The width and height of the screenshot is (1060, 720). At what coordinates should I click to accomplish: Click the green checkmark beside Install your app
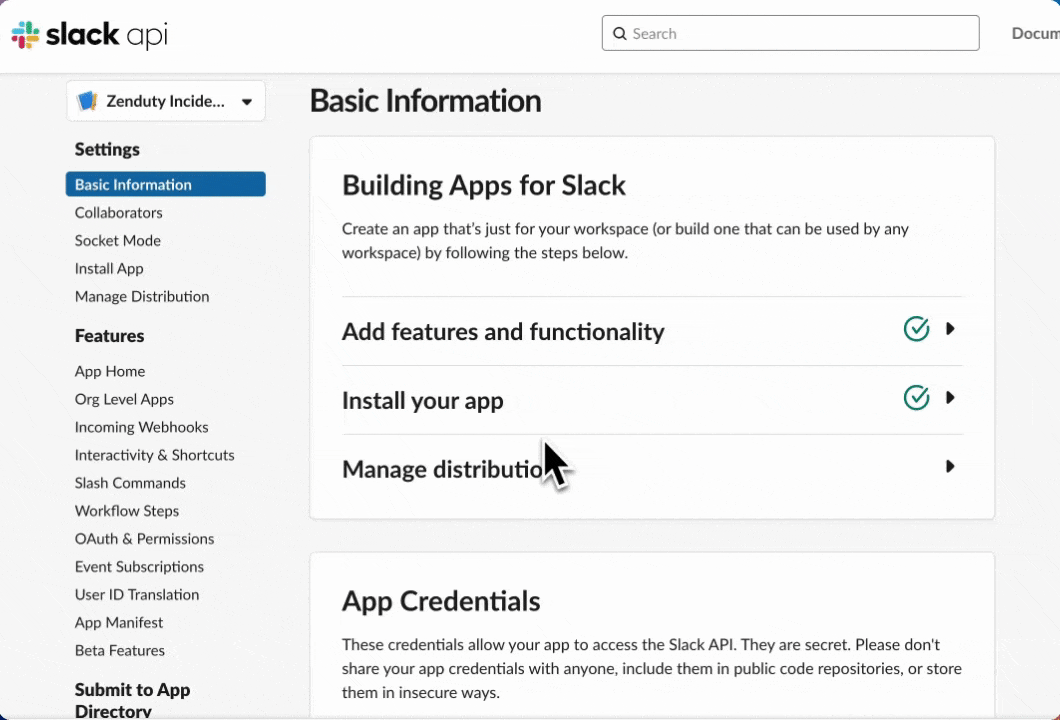pos(916,398)
